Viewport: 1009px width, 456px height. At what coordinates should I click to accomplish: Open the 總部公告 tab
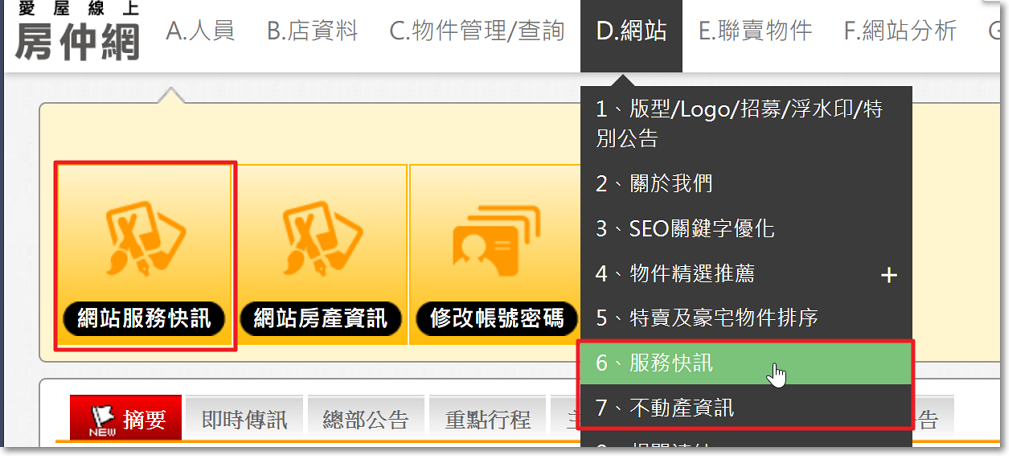click(366, 419)
